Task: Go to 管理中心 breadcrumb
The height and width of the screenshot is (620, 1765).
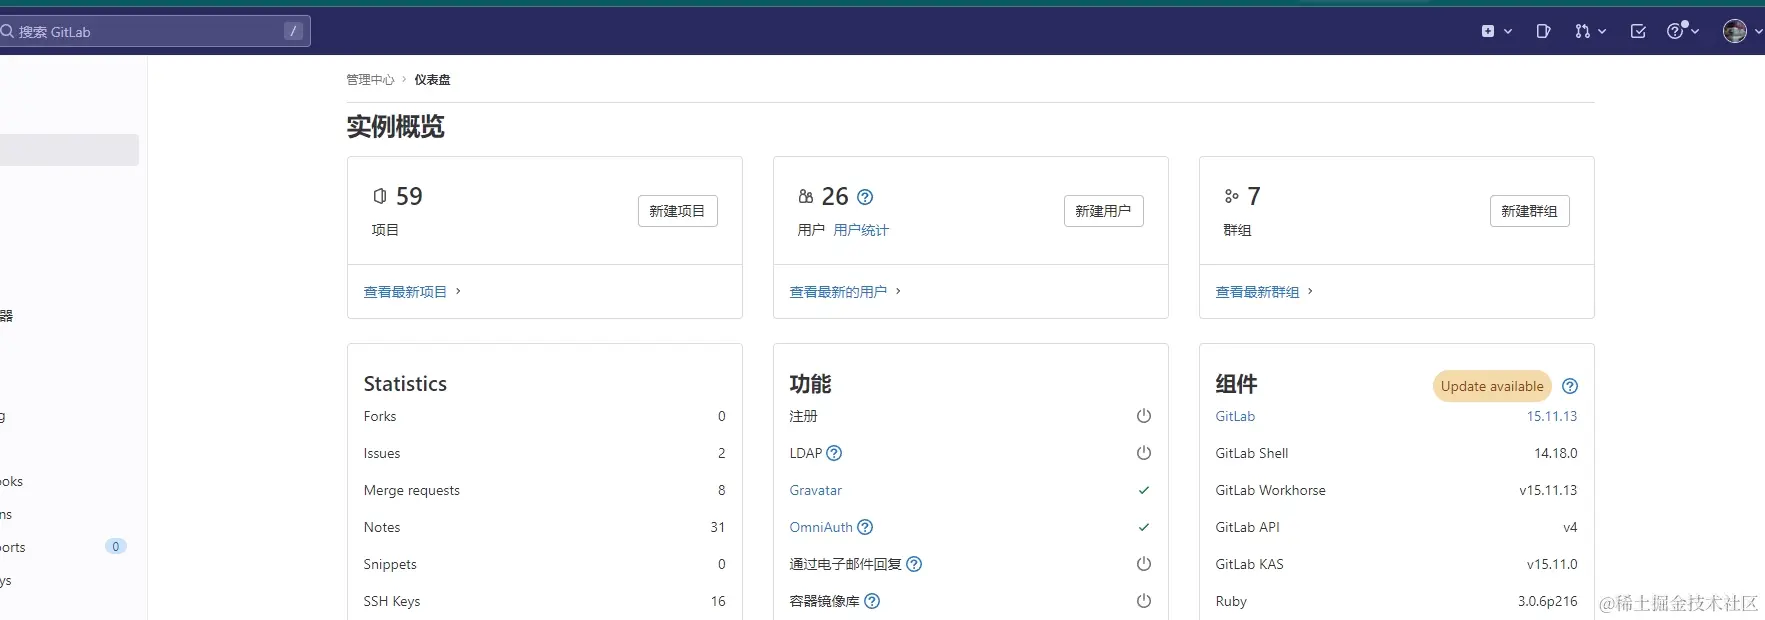Action: tap(370, 79)
